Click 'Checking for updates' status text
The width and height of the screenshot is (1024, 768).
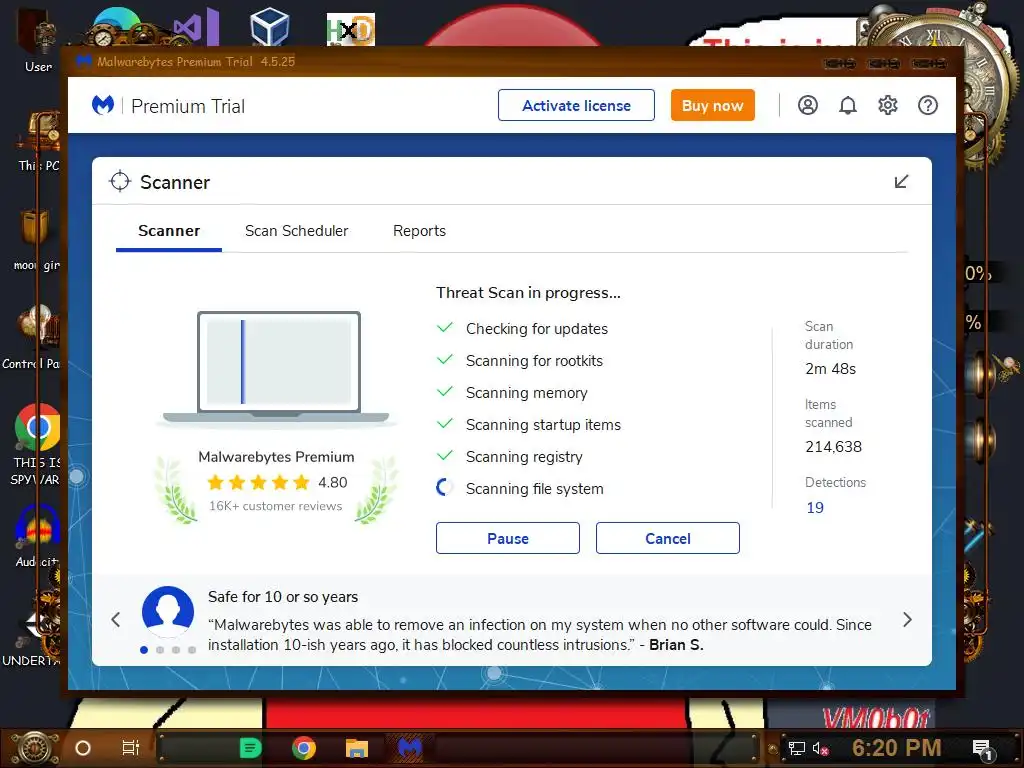[537, 328]
